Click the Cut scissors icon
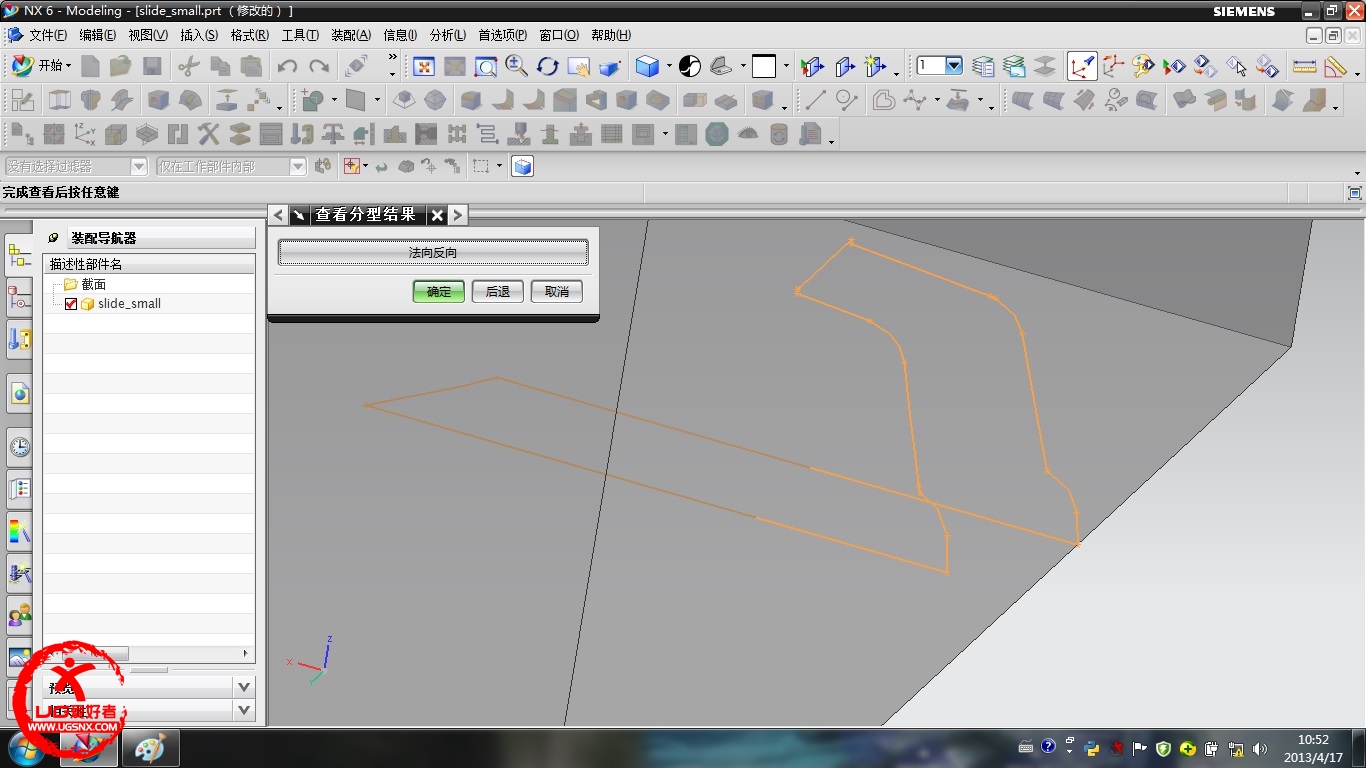Viewport: 1366px width, 768px height. click(188, 66)
